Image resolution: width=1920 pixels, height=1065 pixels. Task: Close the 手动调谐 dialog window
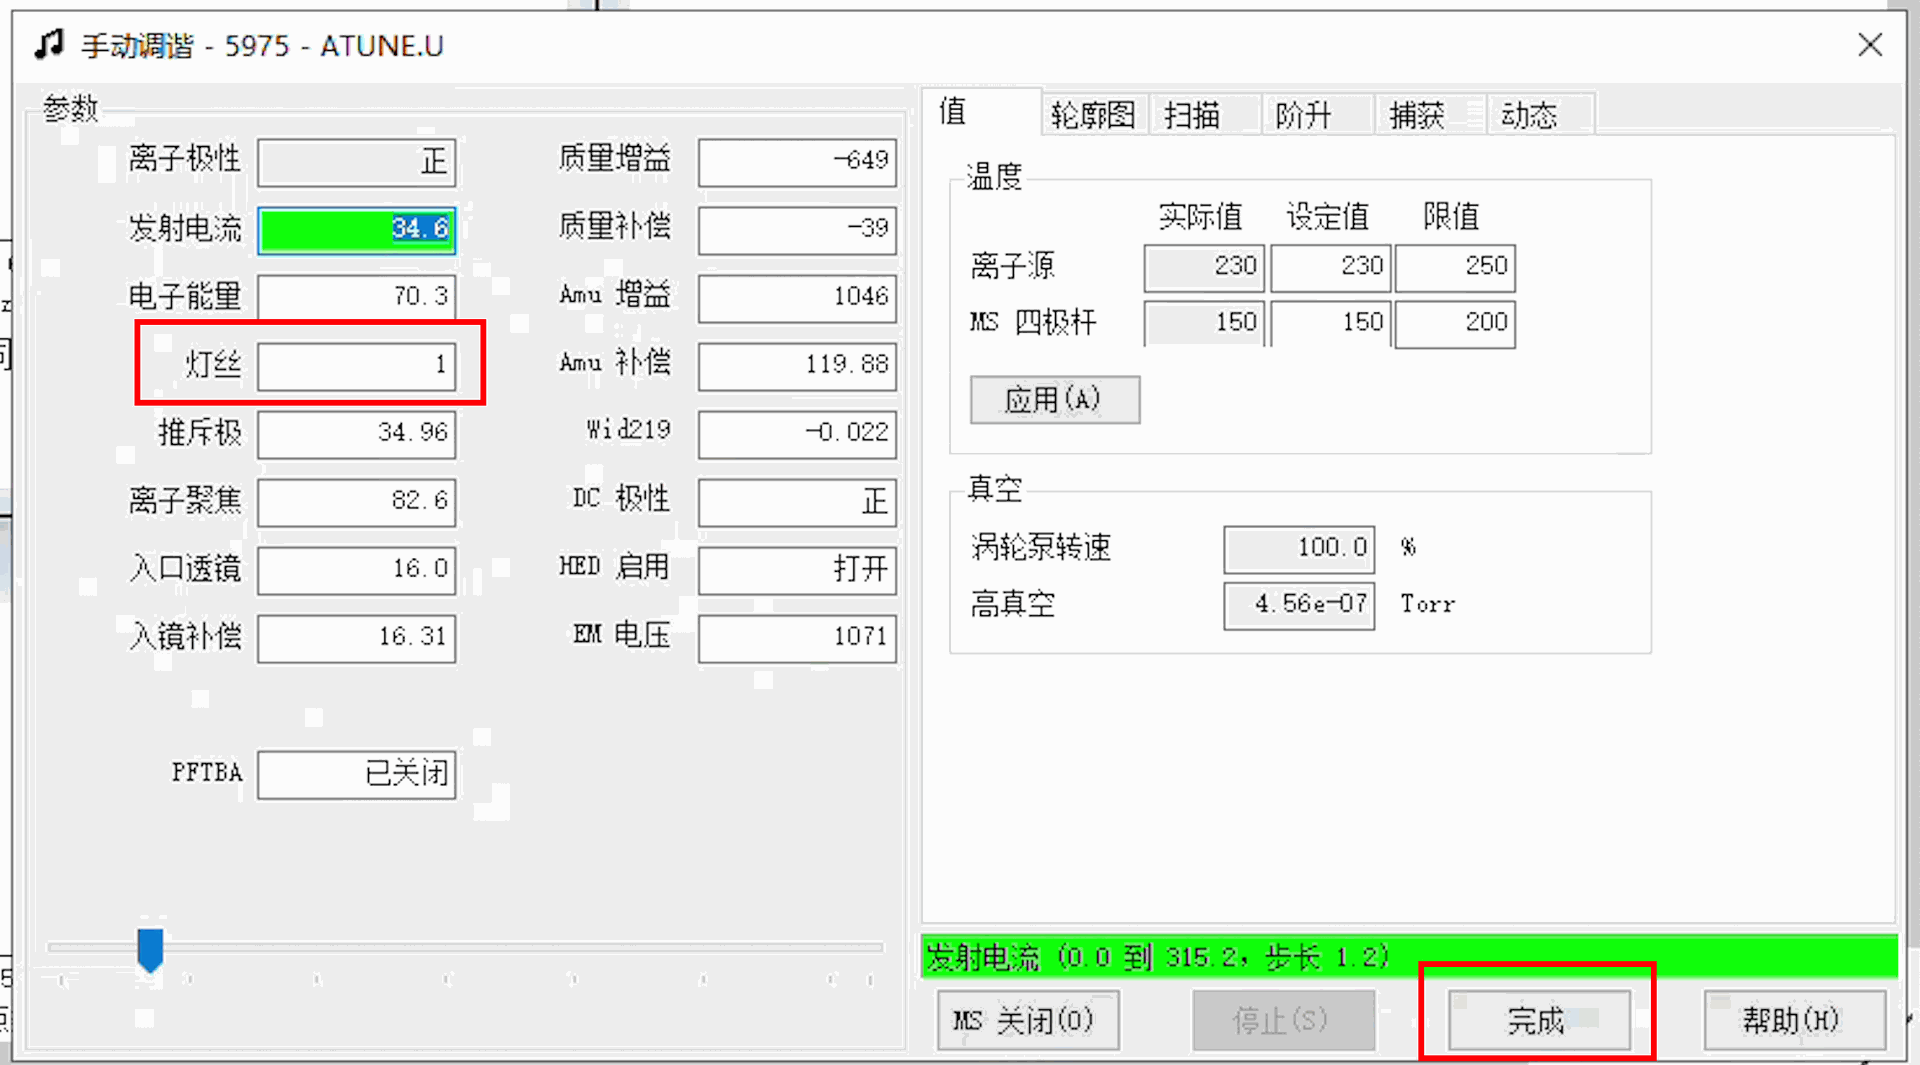pyautogui.click(x=1869, y=45)
